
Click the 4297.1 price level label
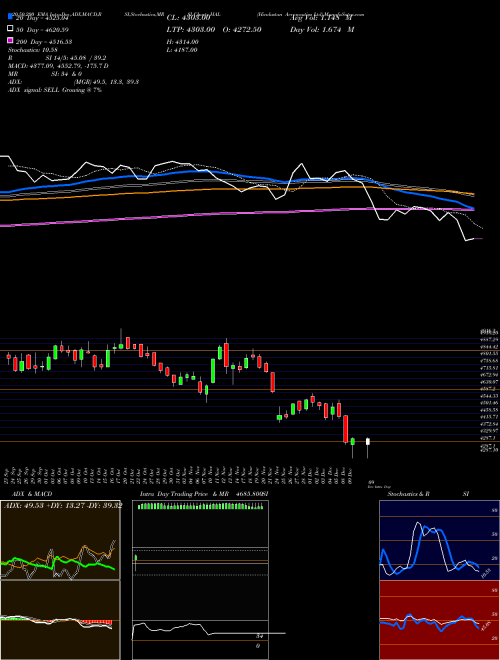(489, 438)
